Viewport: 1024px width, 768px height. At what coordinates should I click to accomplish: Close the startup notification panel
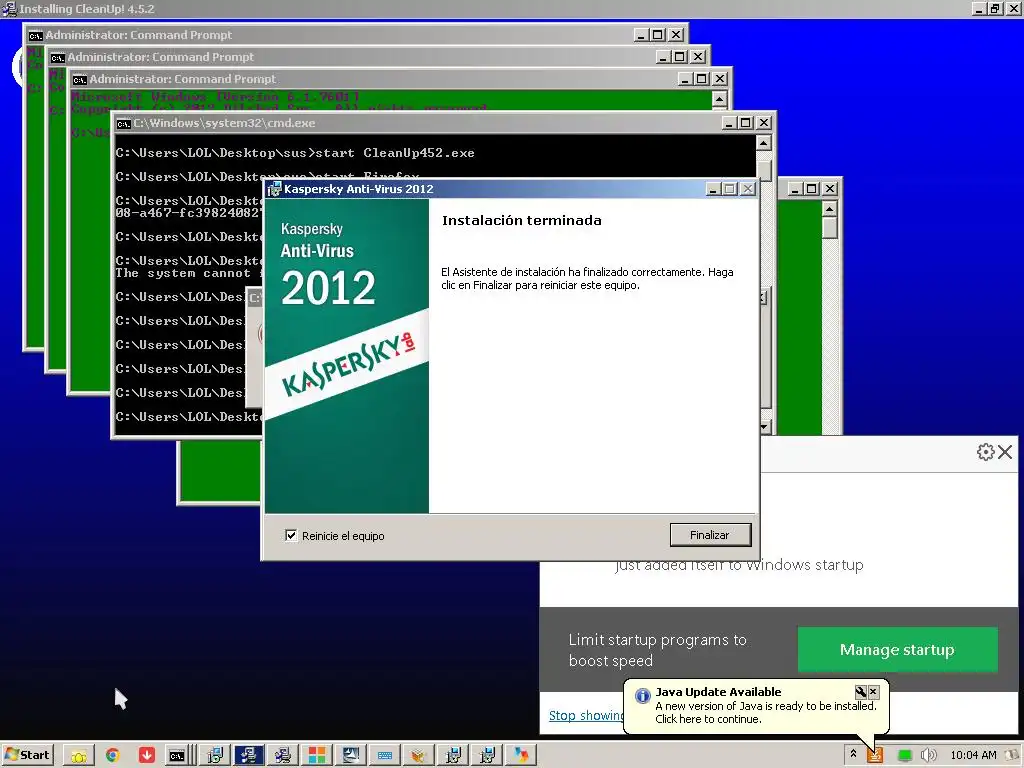tap(1005, 452)
